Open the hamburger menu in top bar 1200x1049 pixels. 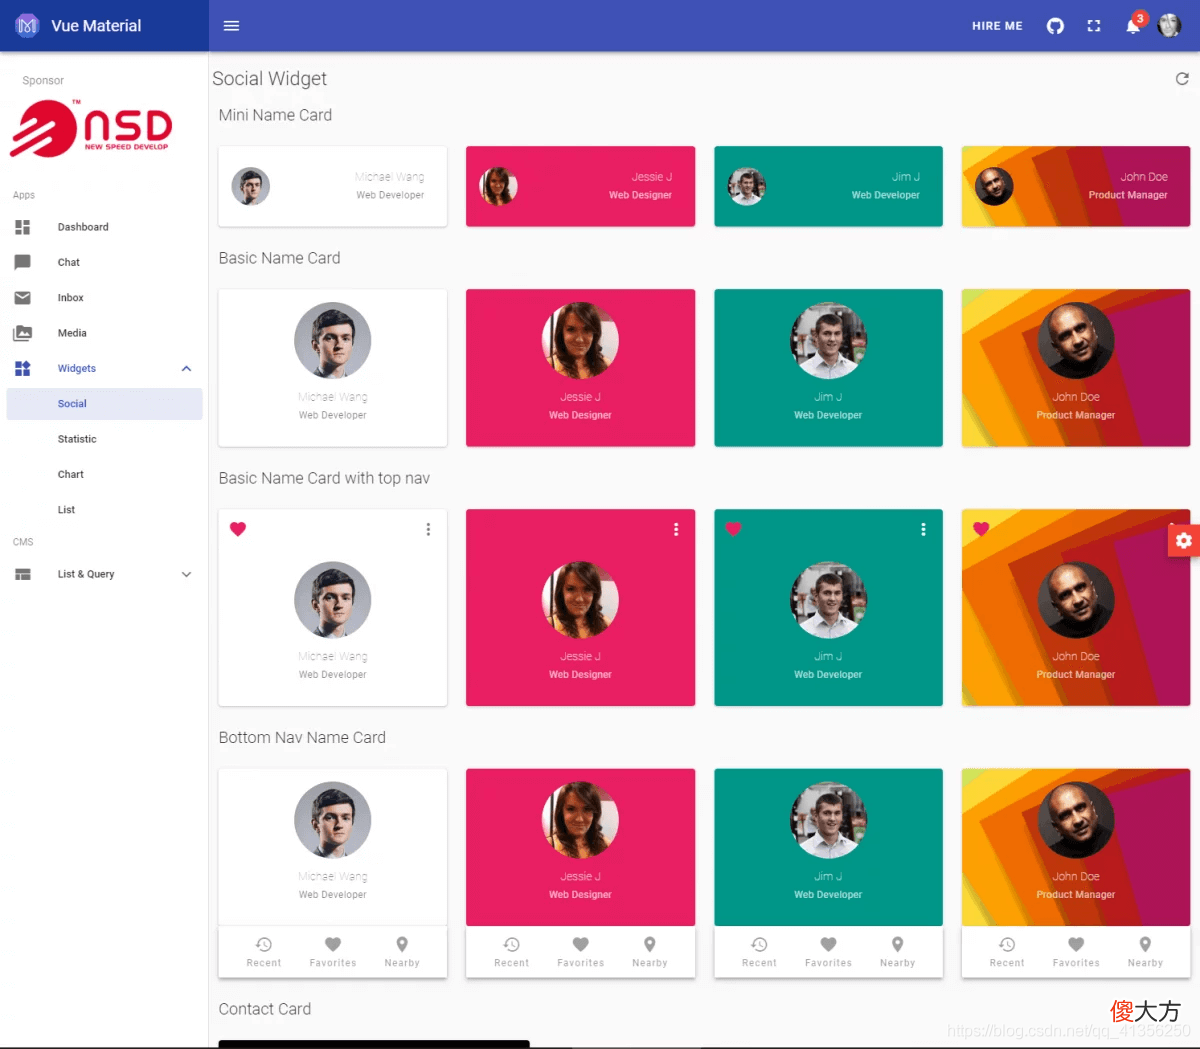(x=231, y=26)
